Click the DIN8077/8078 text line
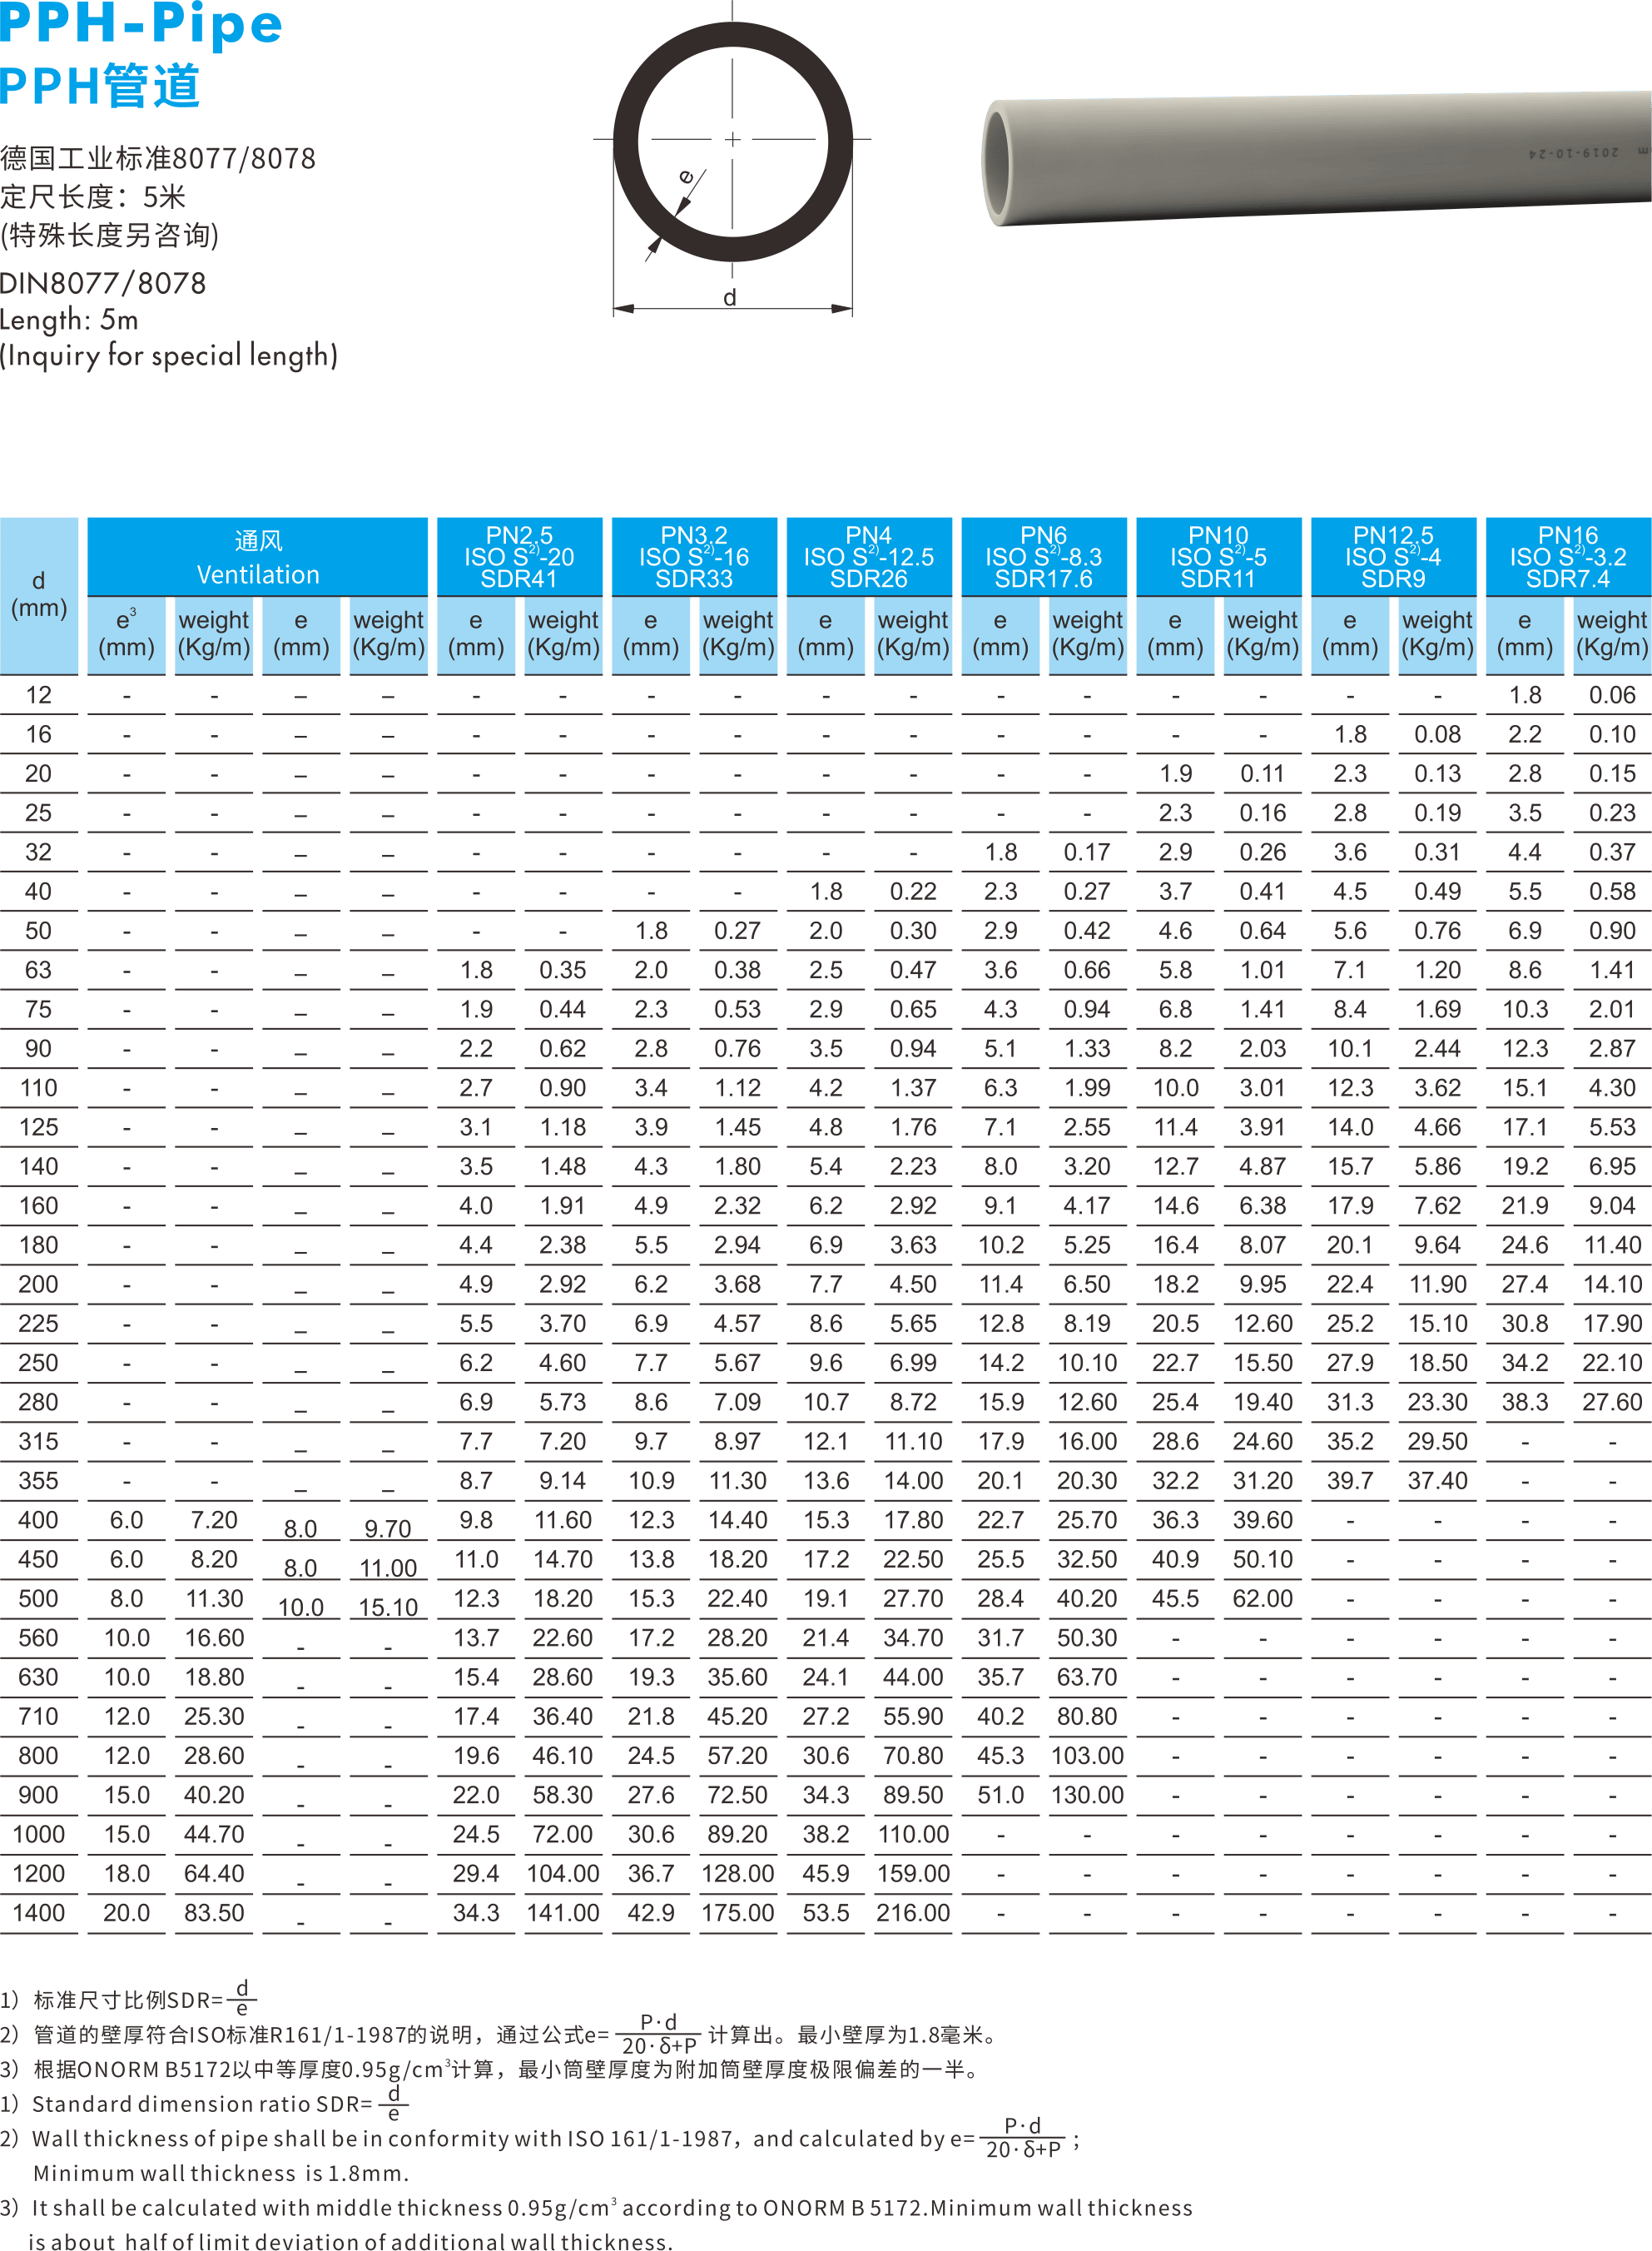The width and height of the screenshot is (1652, 2251). click(x=103, y=284)
